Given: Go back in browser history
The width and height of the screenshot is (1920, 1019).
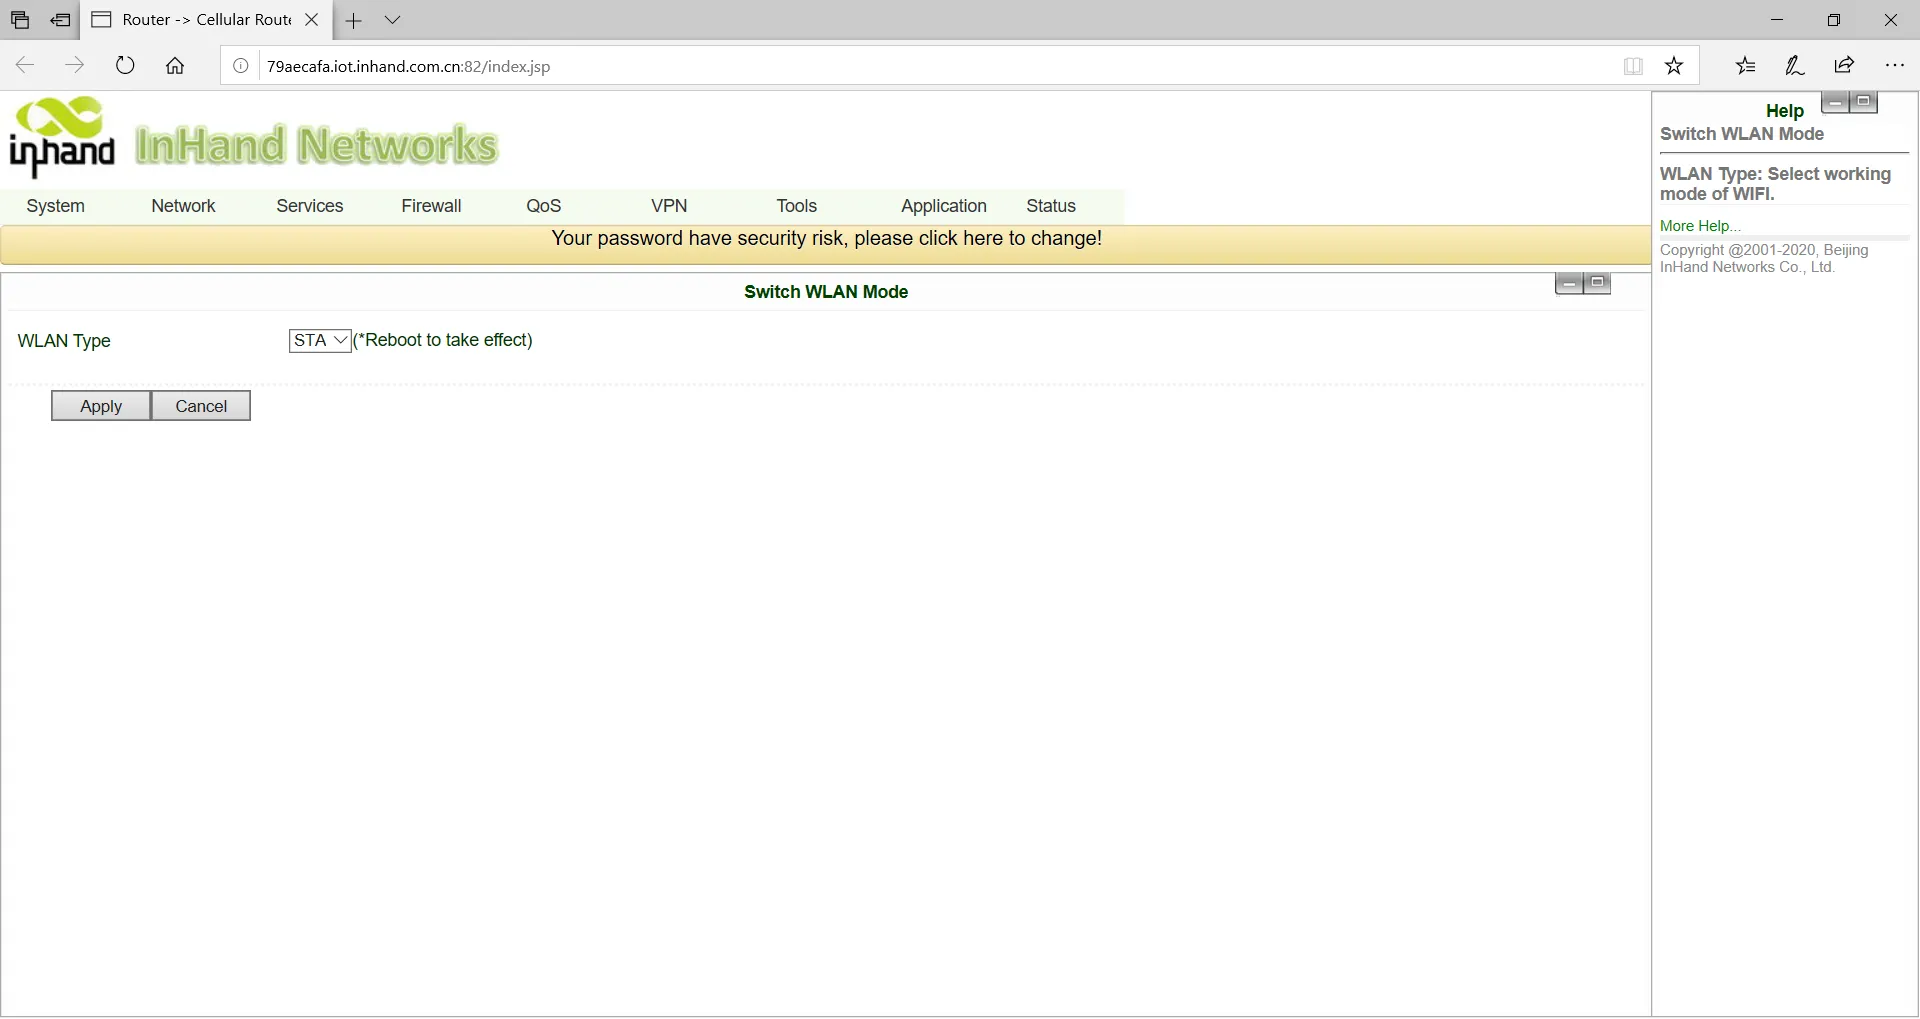Looking at the screenshot, I should pos(25,66).
